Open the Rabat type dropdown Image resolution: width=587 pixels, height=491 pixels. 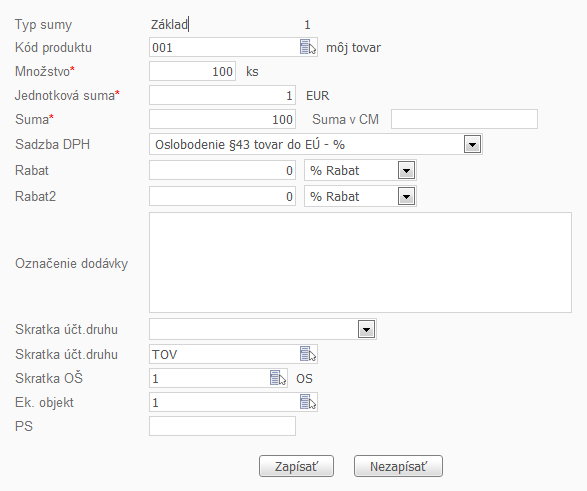(x=406, y=170)
